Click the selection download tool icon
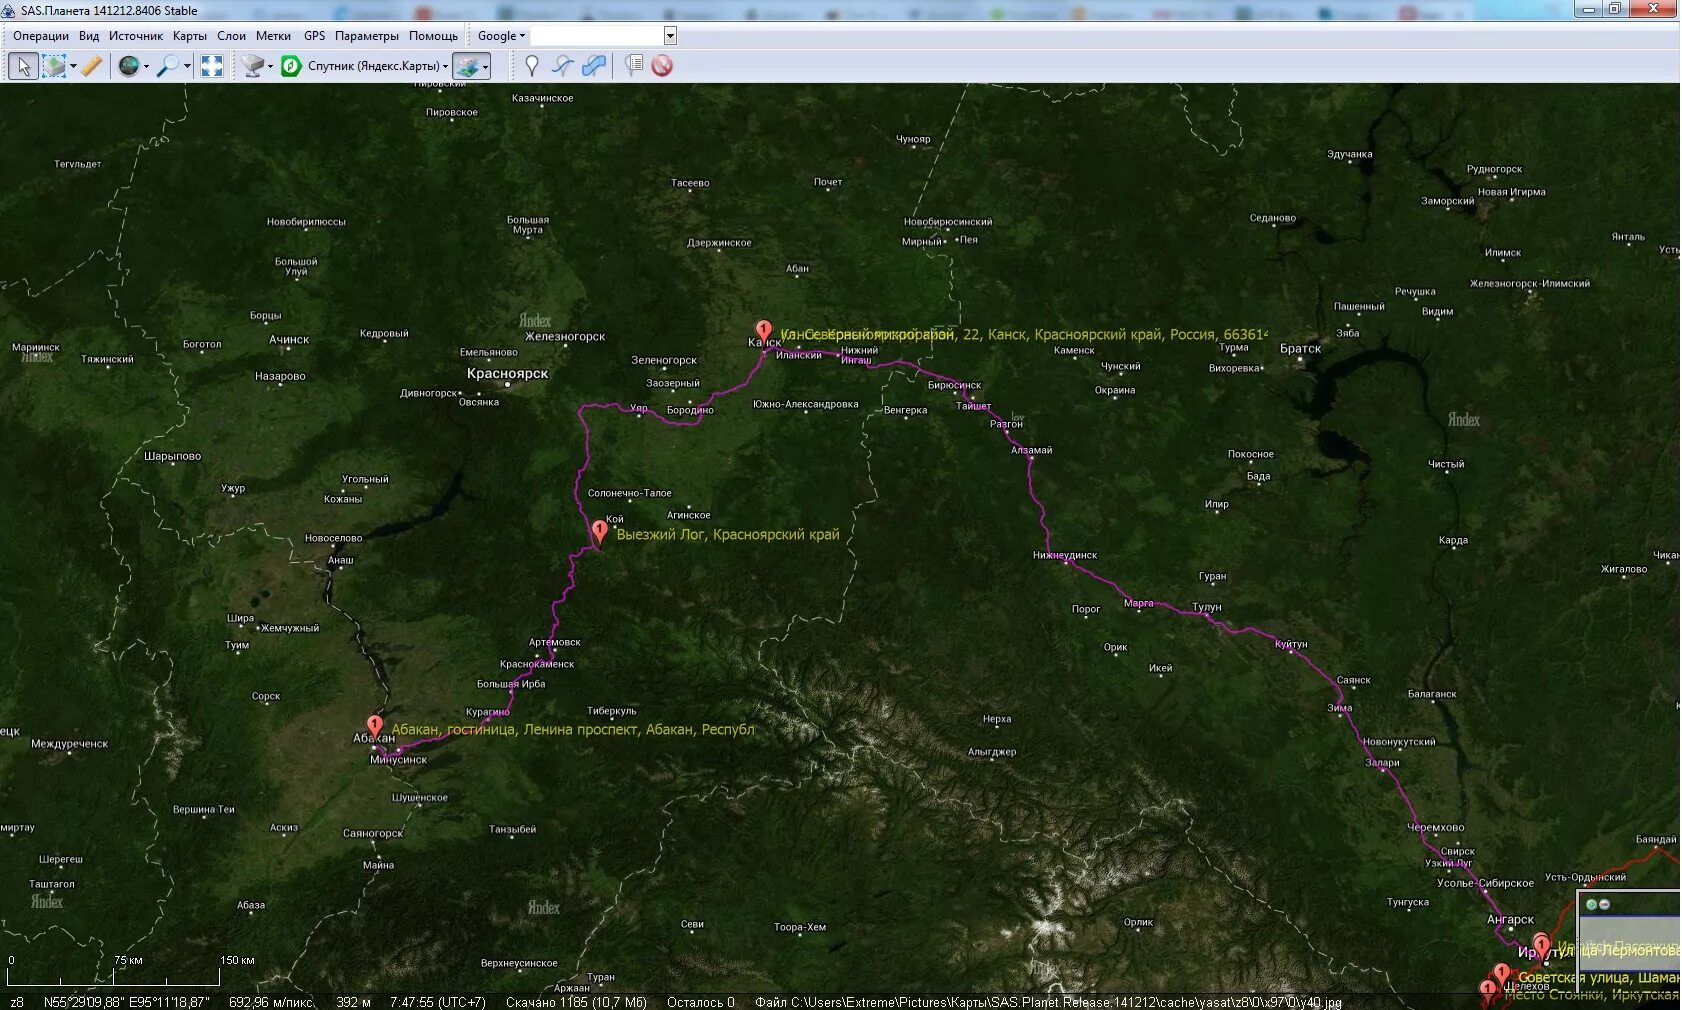The width and height of the screenshot is (1682, 1010). tap(54, 66)
